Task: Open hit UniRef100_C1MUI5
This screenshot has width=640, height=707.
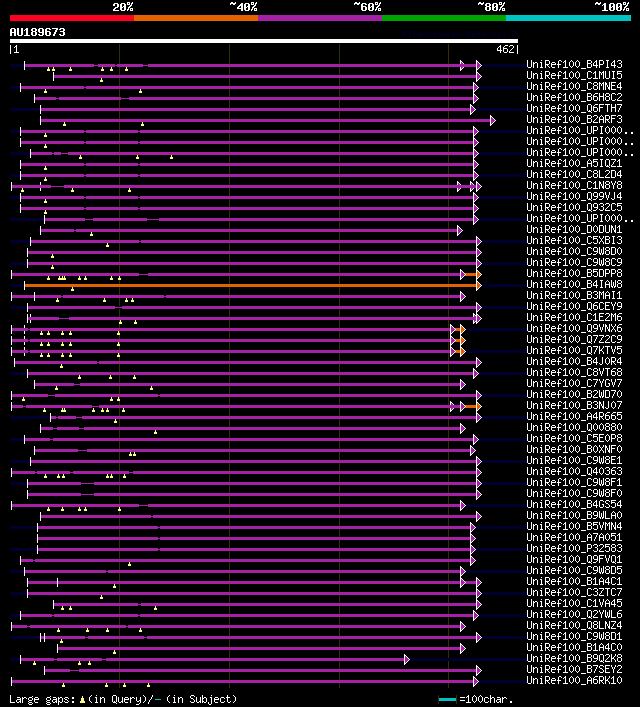Action: click(x=574, y=75)
